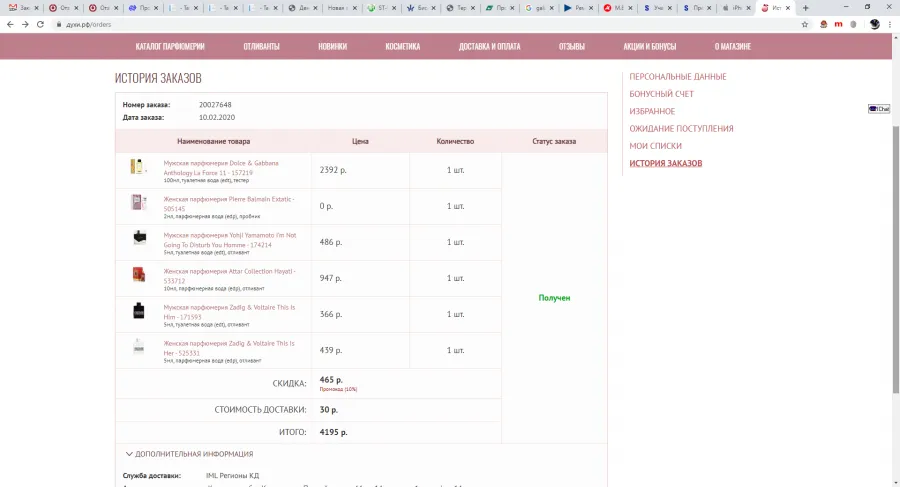Image resolution: width=900 pixels, height=487 pixels.
Task: Open the Косметика menu
Action: click(x=402, y=47)
